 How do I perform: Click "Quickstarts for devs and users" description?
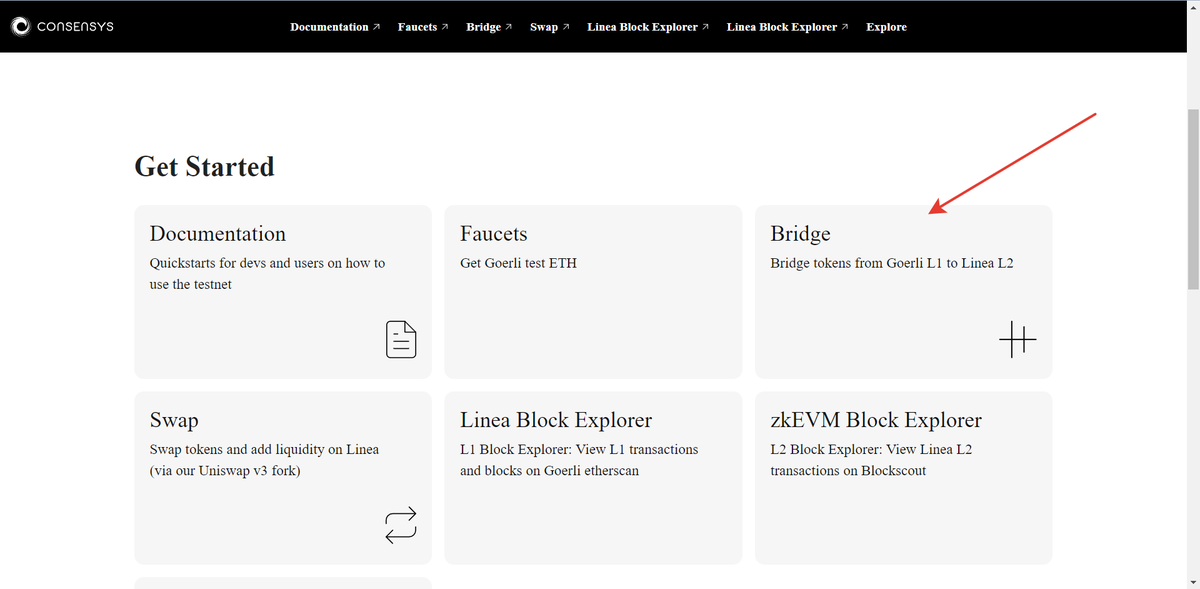[267, 273]
